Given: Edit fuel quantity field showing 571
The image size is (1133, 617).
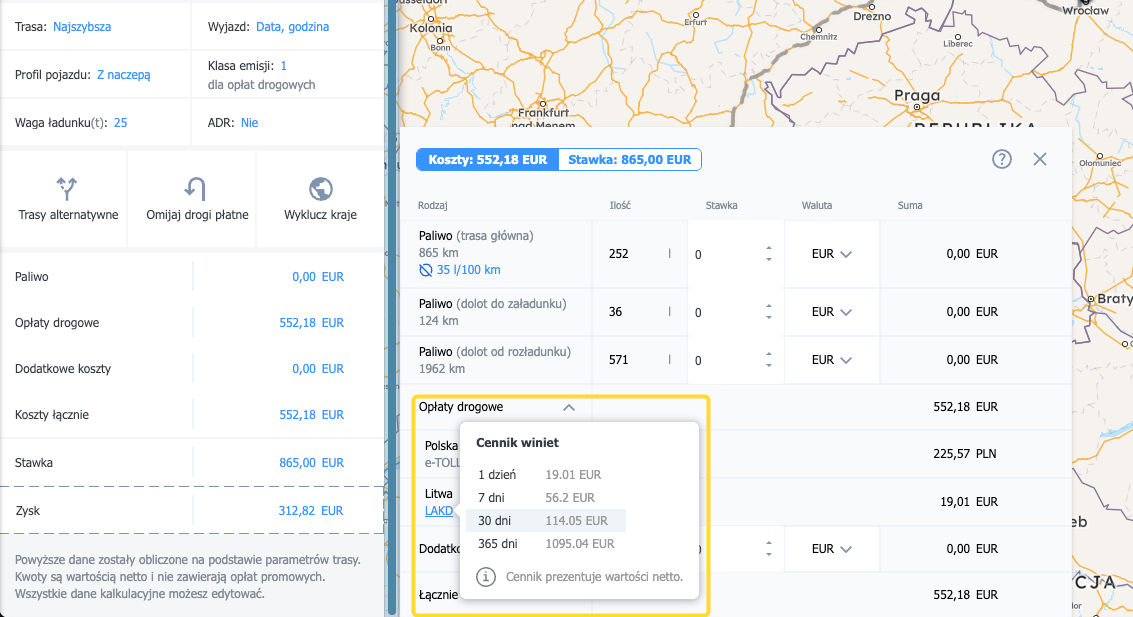Looking at the screenshot, I should (x=639, y=360).
